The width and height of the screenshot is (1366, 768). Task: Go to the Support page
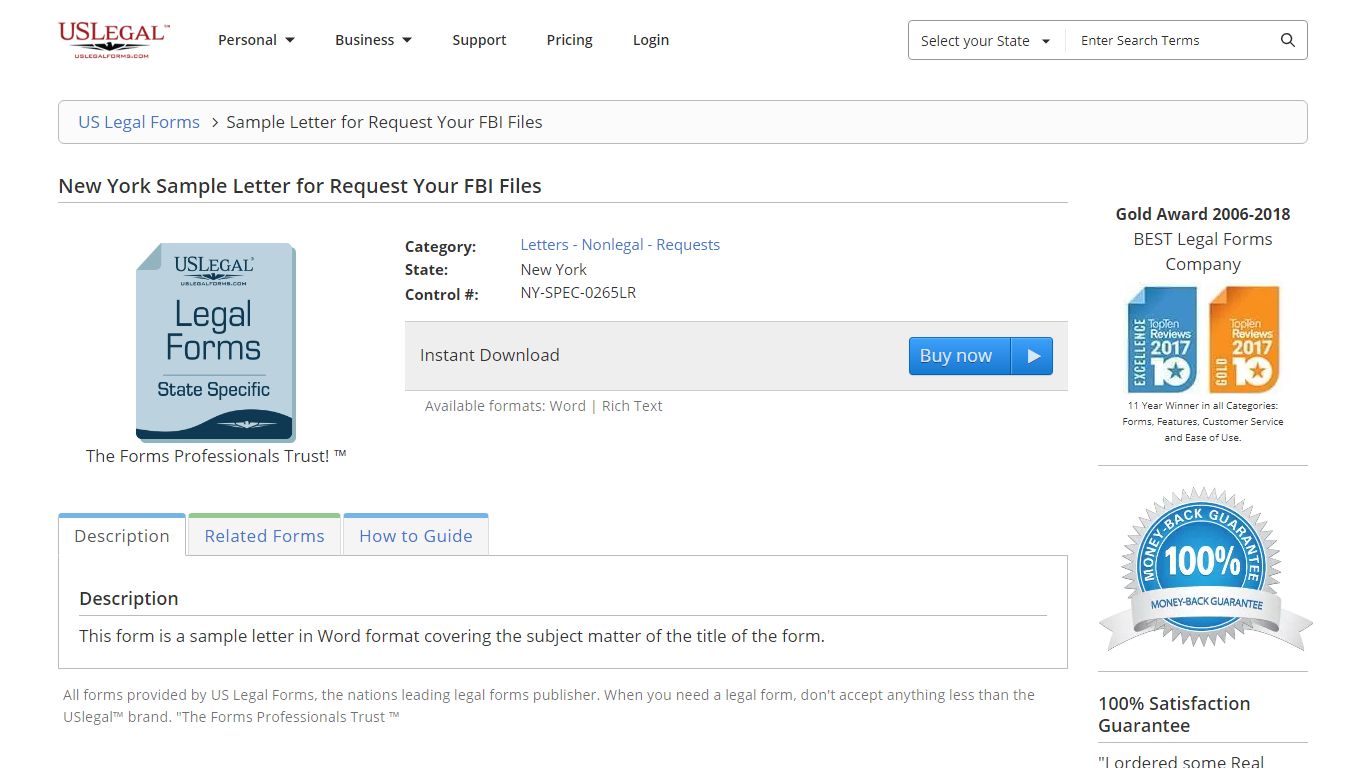pos(479,40)
